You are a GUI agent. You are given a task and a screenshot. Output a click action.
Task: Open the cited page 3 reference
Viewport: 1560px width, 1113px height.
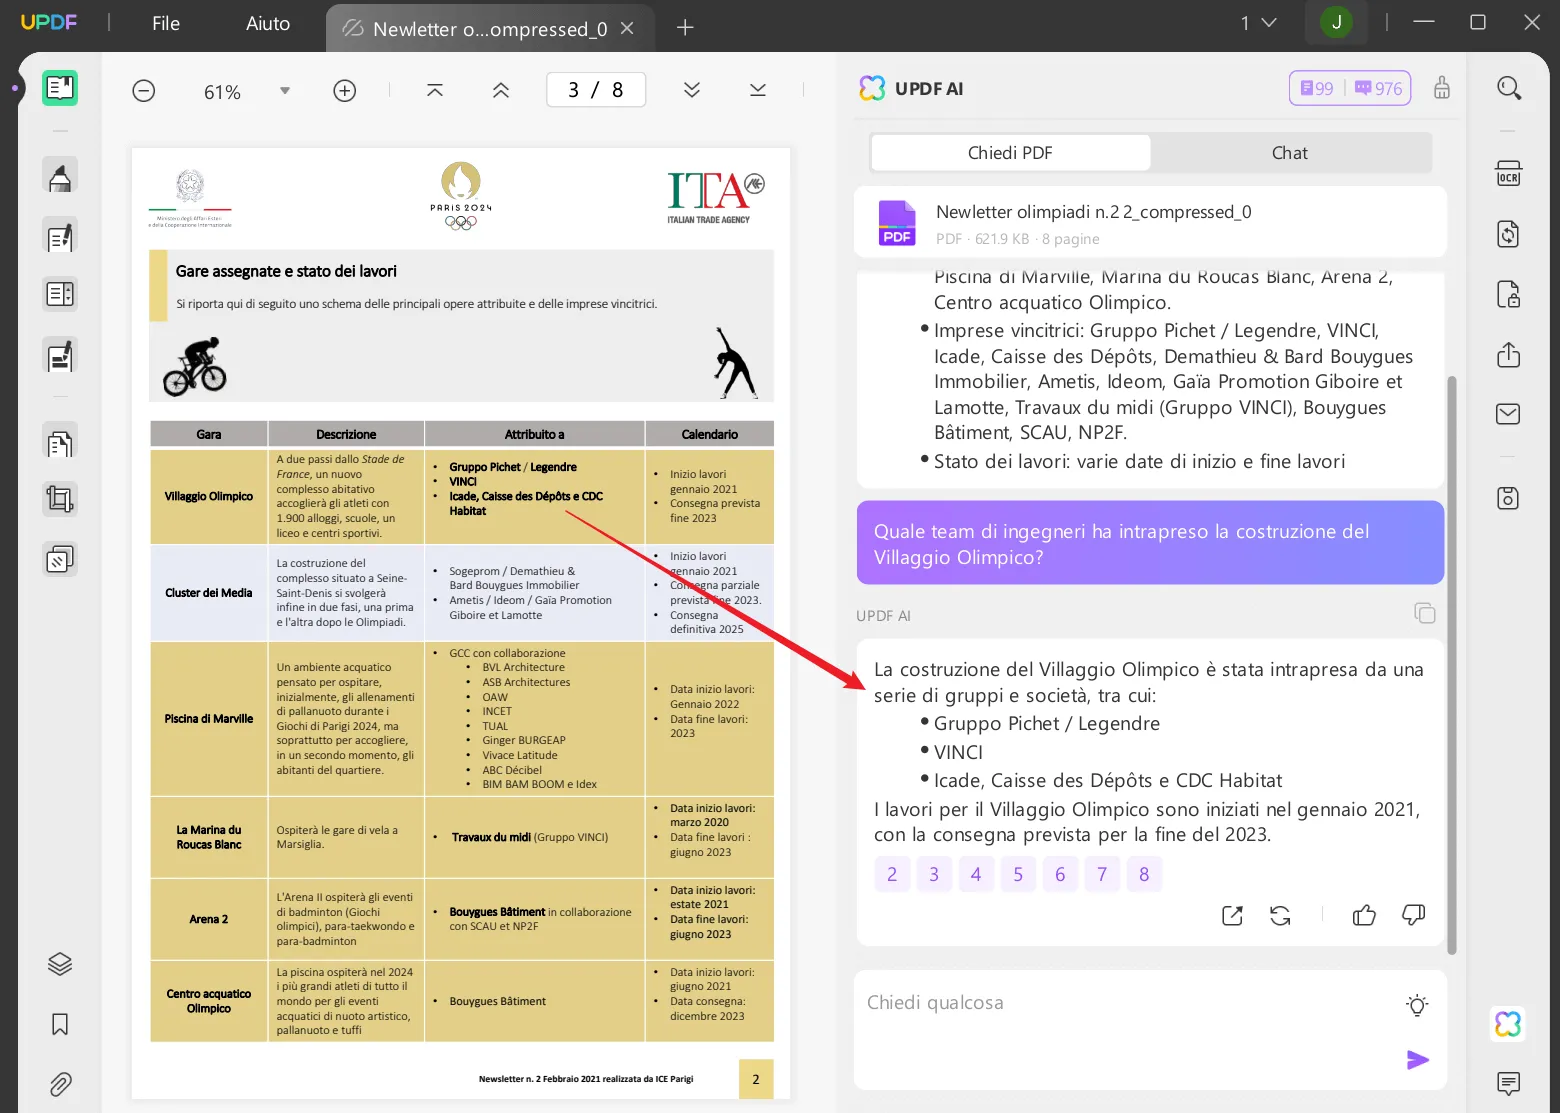coord(934,874)
